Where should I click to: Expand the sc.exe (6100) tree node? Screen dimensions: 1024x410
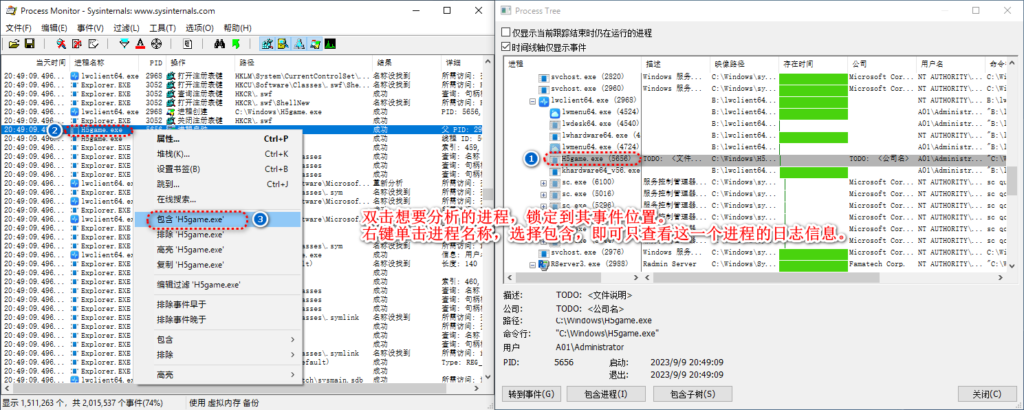click(543, 183)
